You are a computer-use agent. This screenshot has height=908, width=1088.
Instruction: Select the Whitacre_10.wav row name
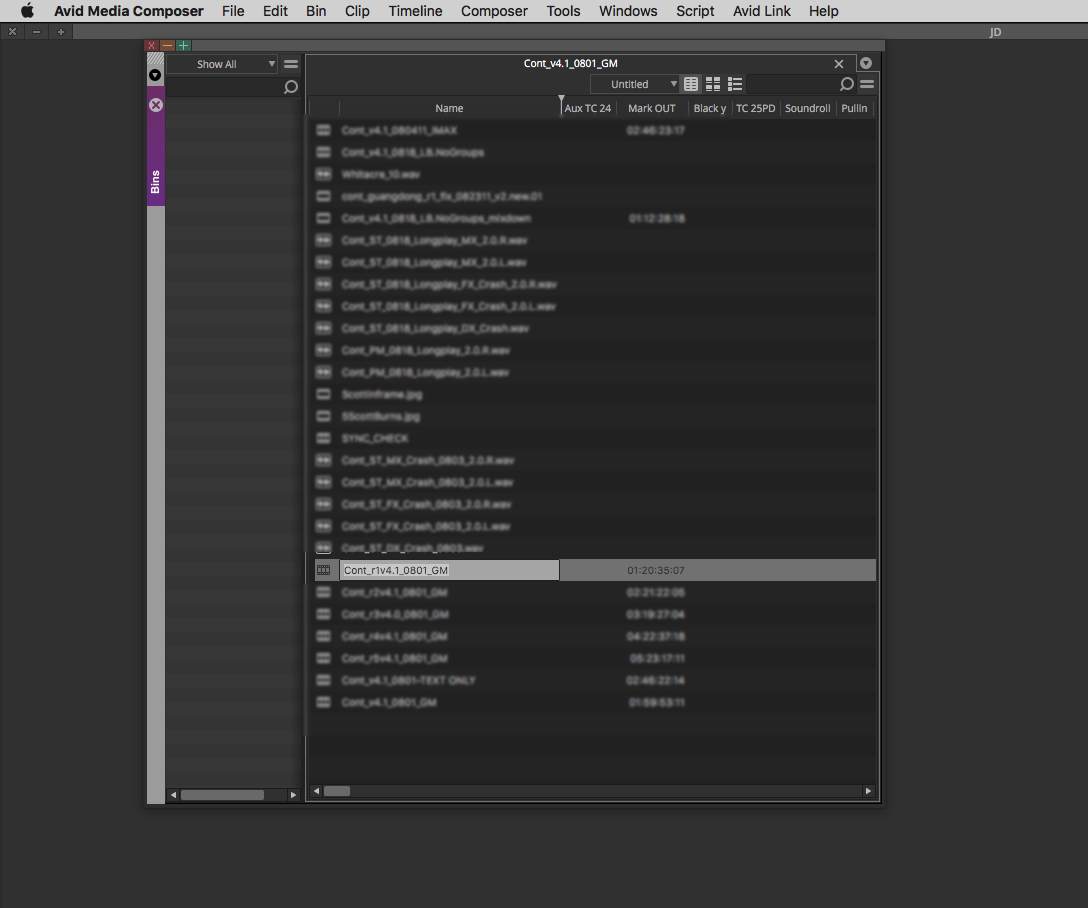click(380, 174)
